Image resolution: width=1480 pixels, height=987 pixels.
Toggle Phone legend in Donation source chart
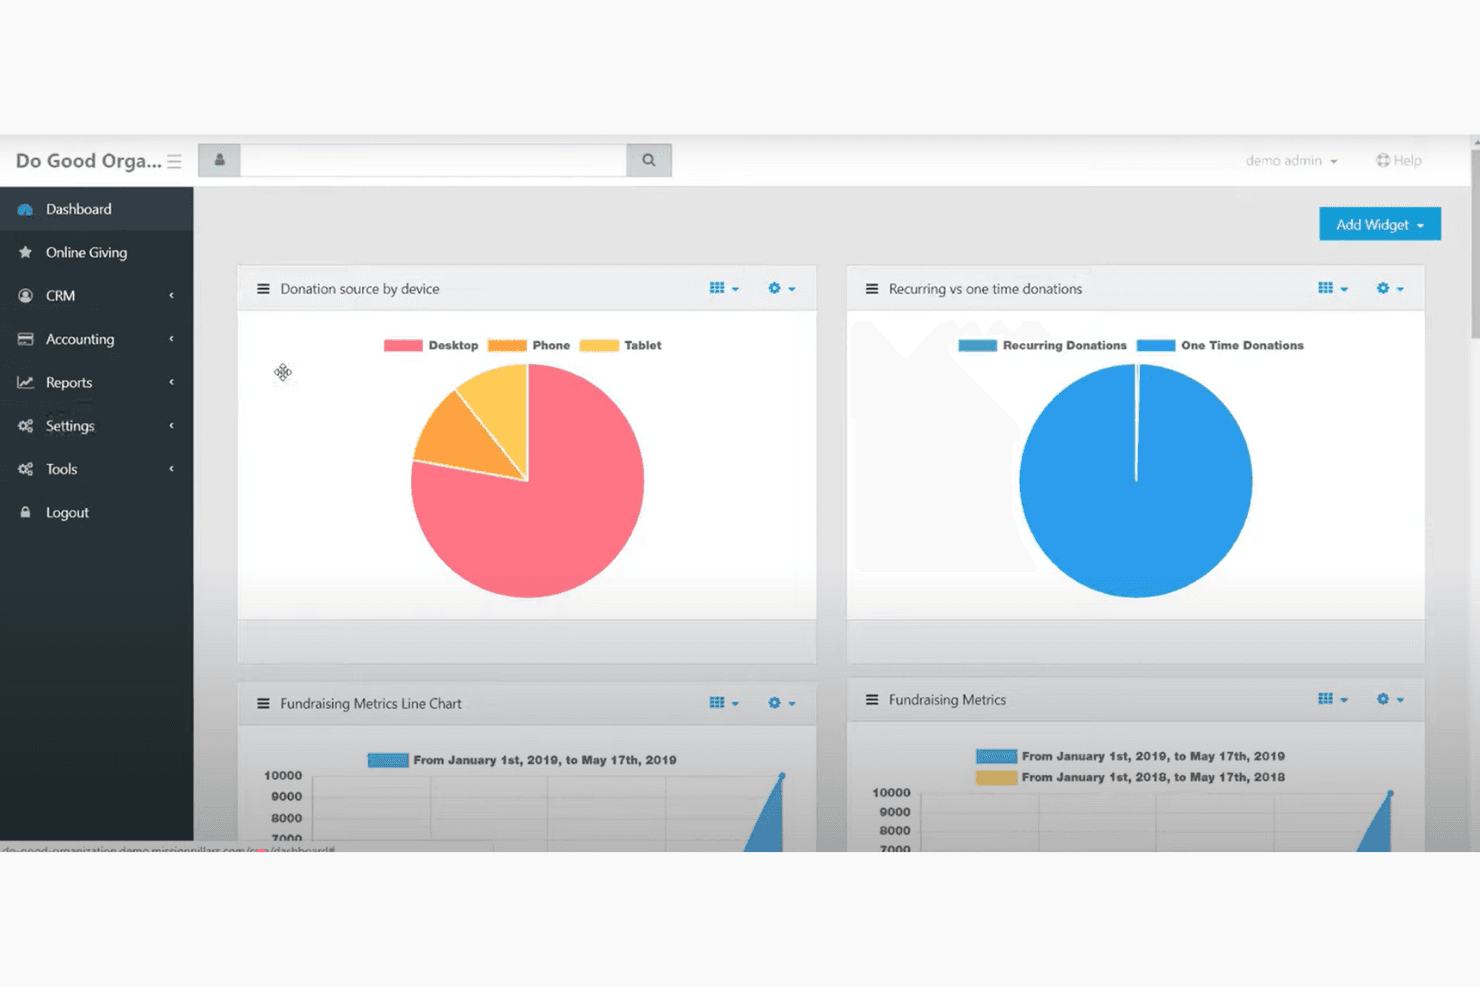tap(529, 345)
